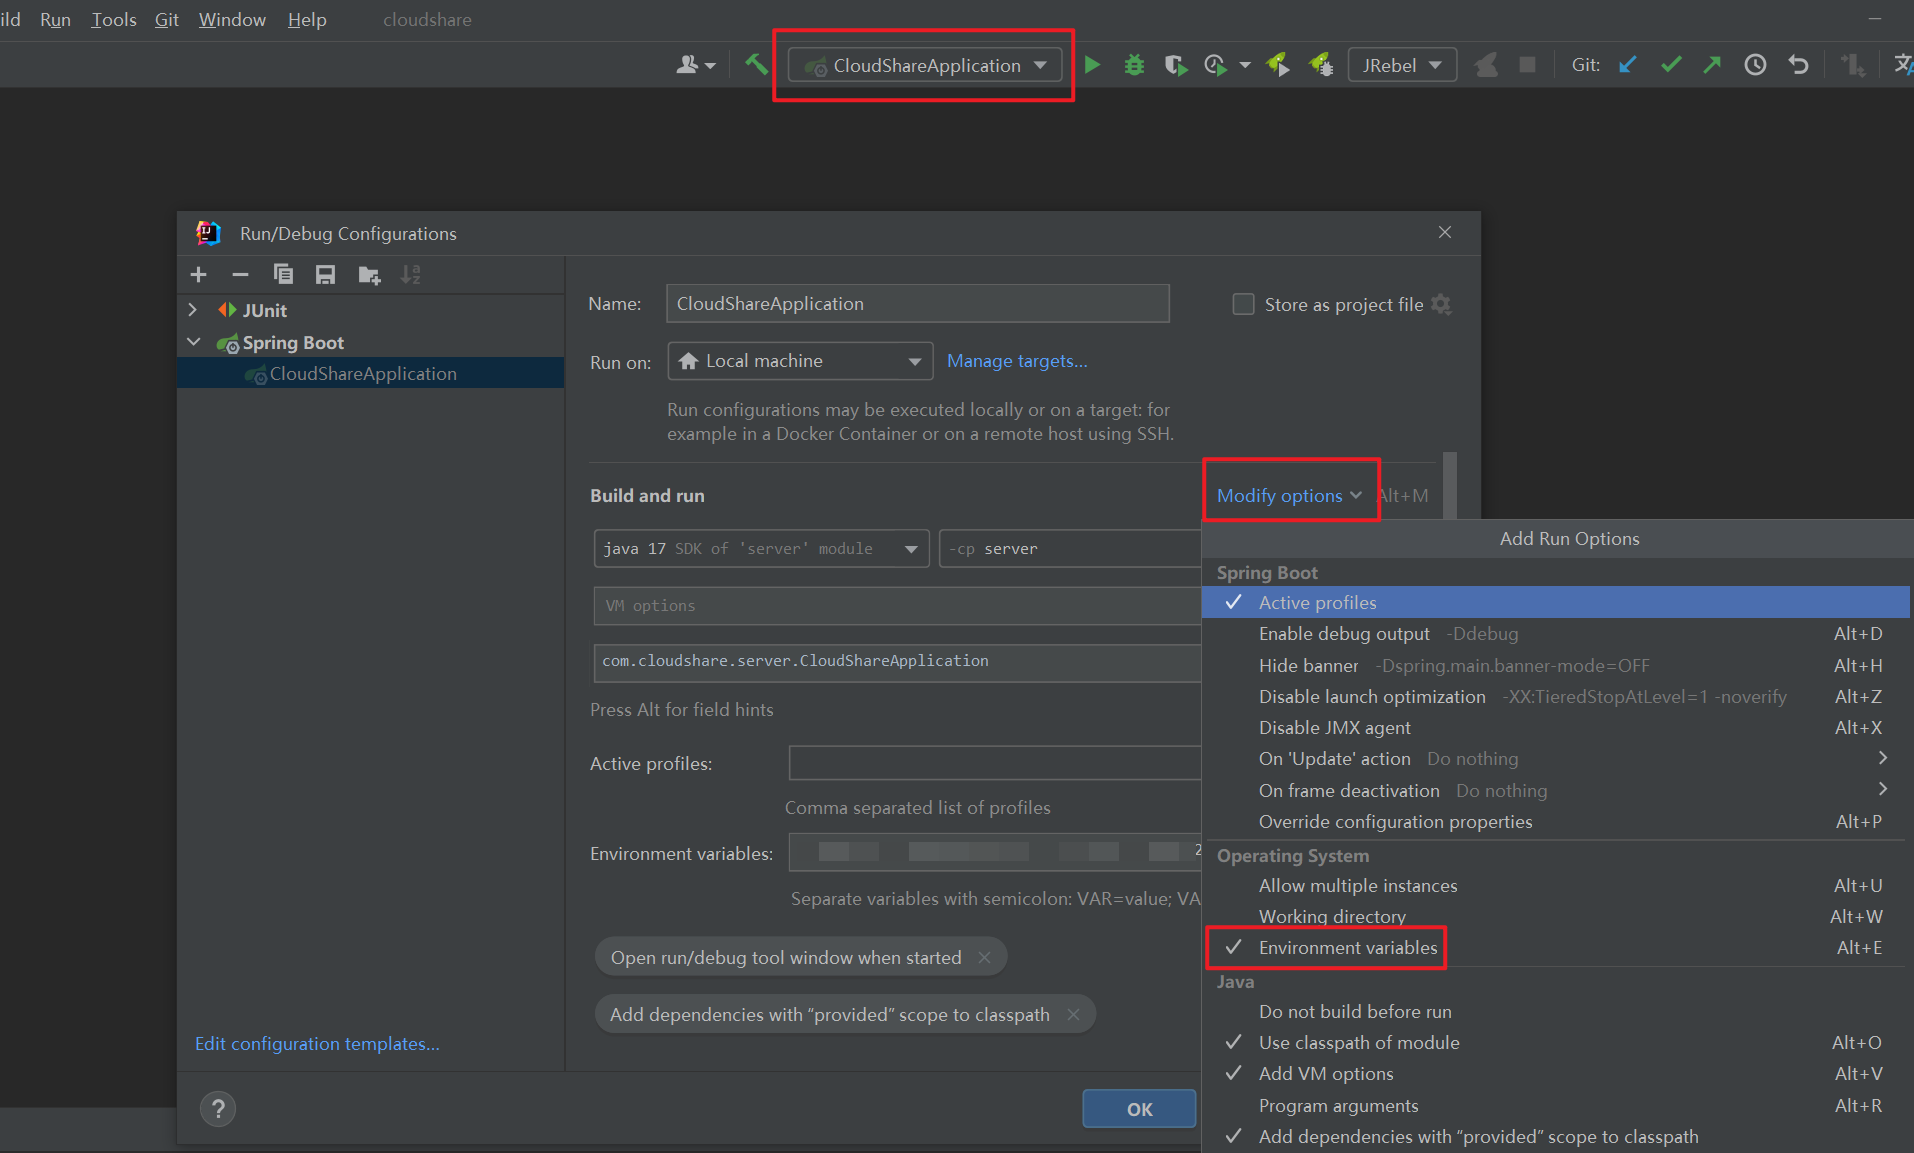
Task: Commit changes with Git checkmark icon
Action: coord(1671,65)
